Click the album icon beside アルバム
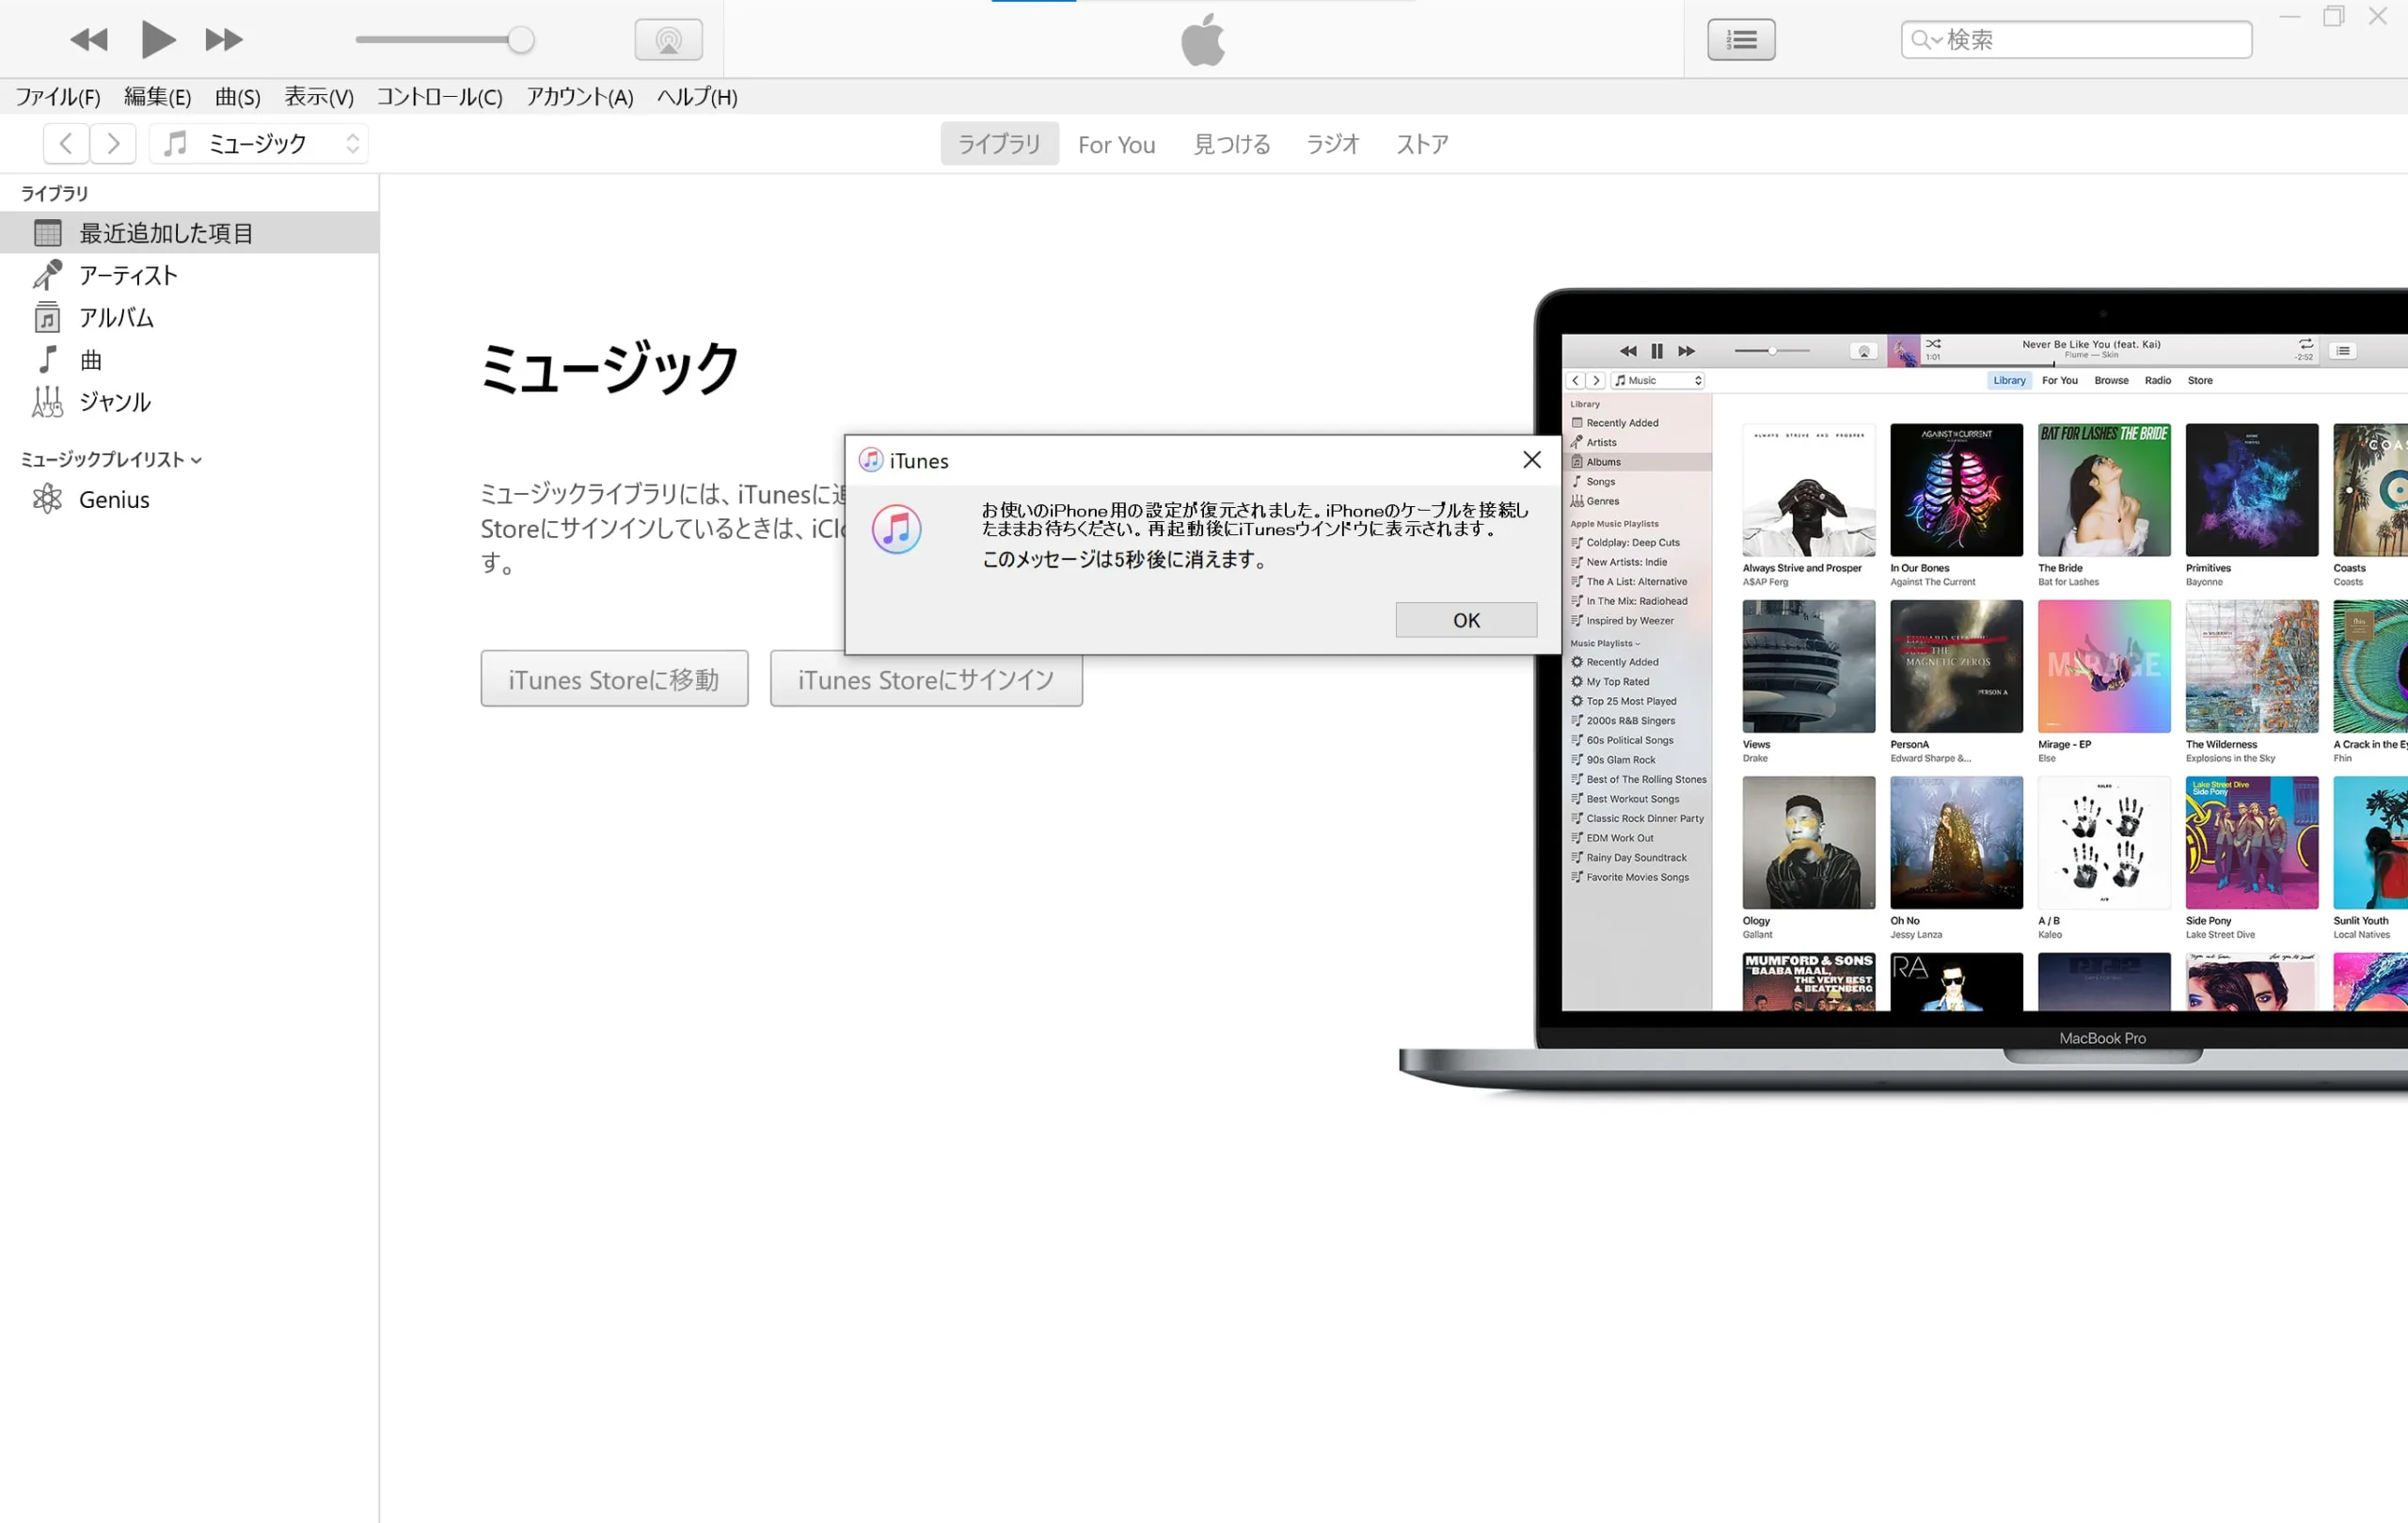The image size is (2408, 1523). click(x=47, y=316)
